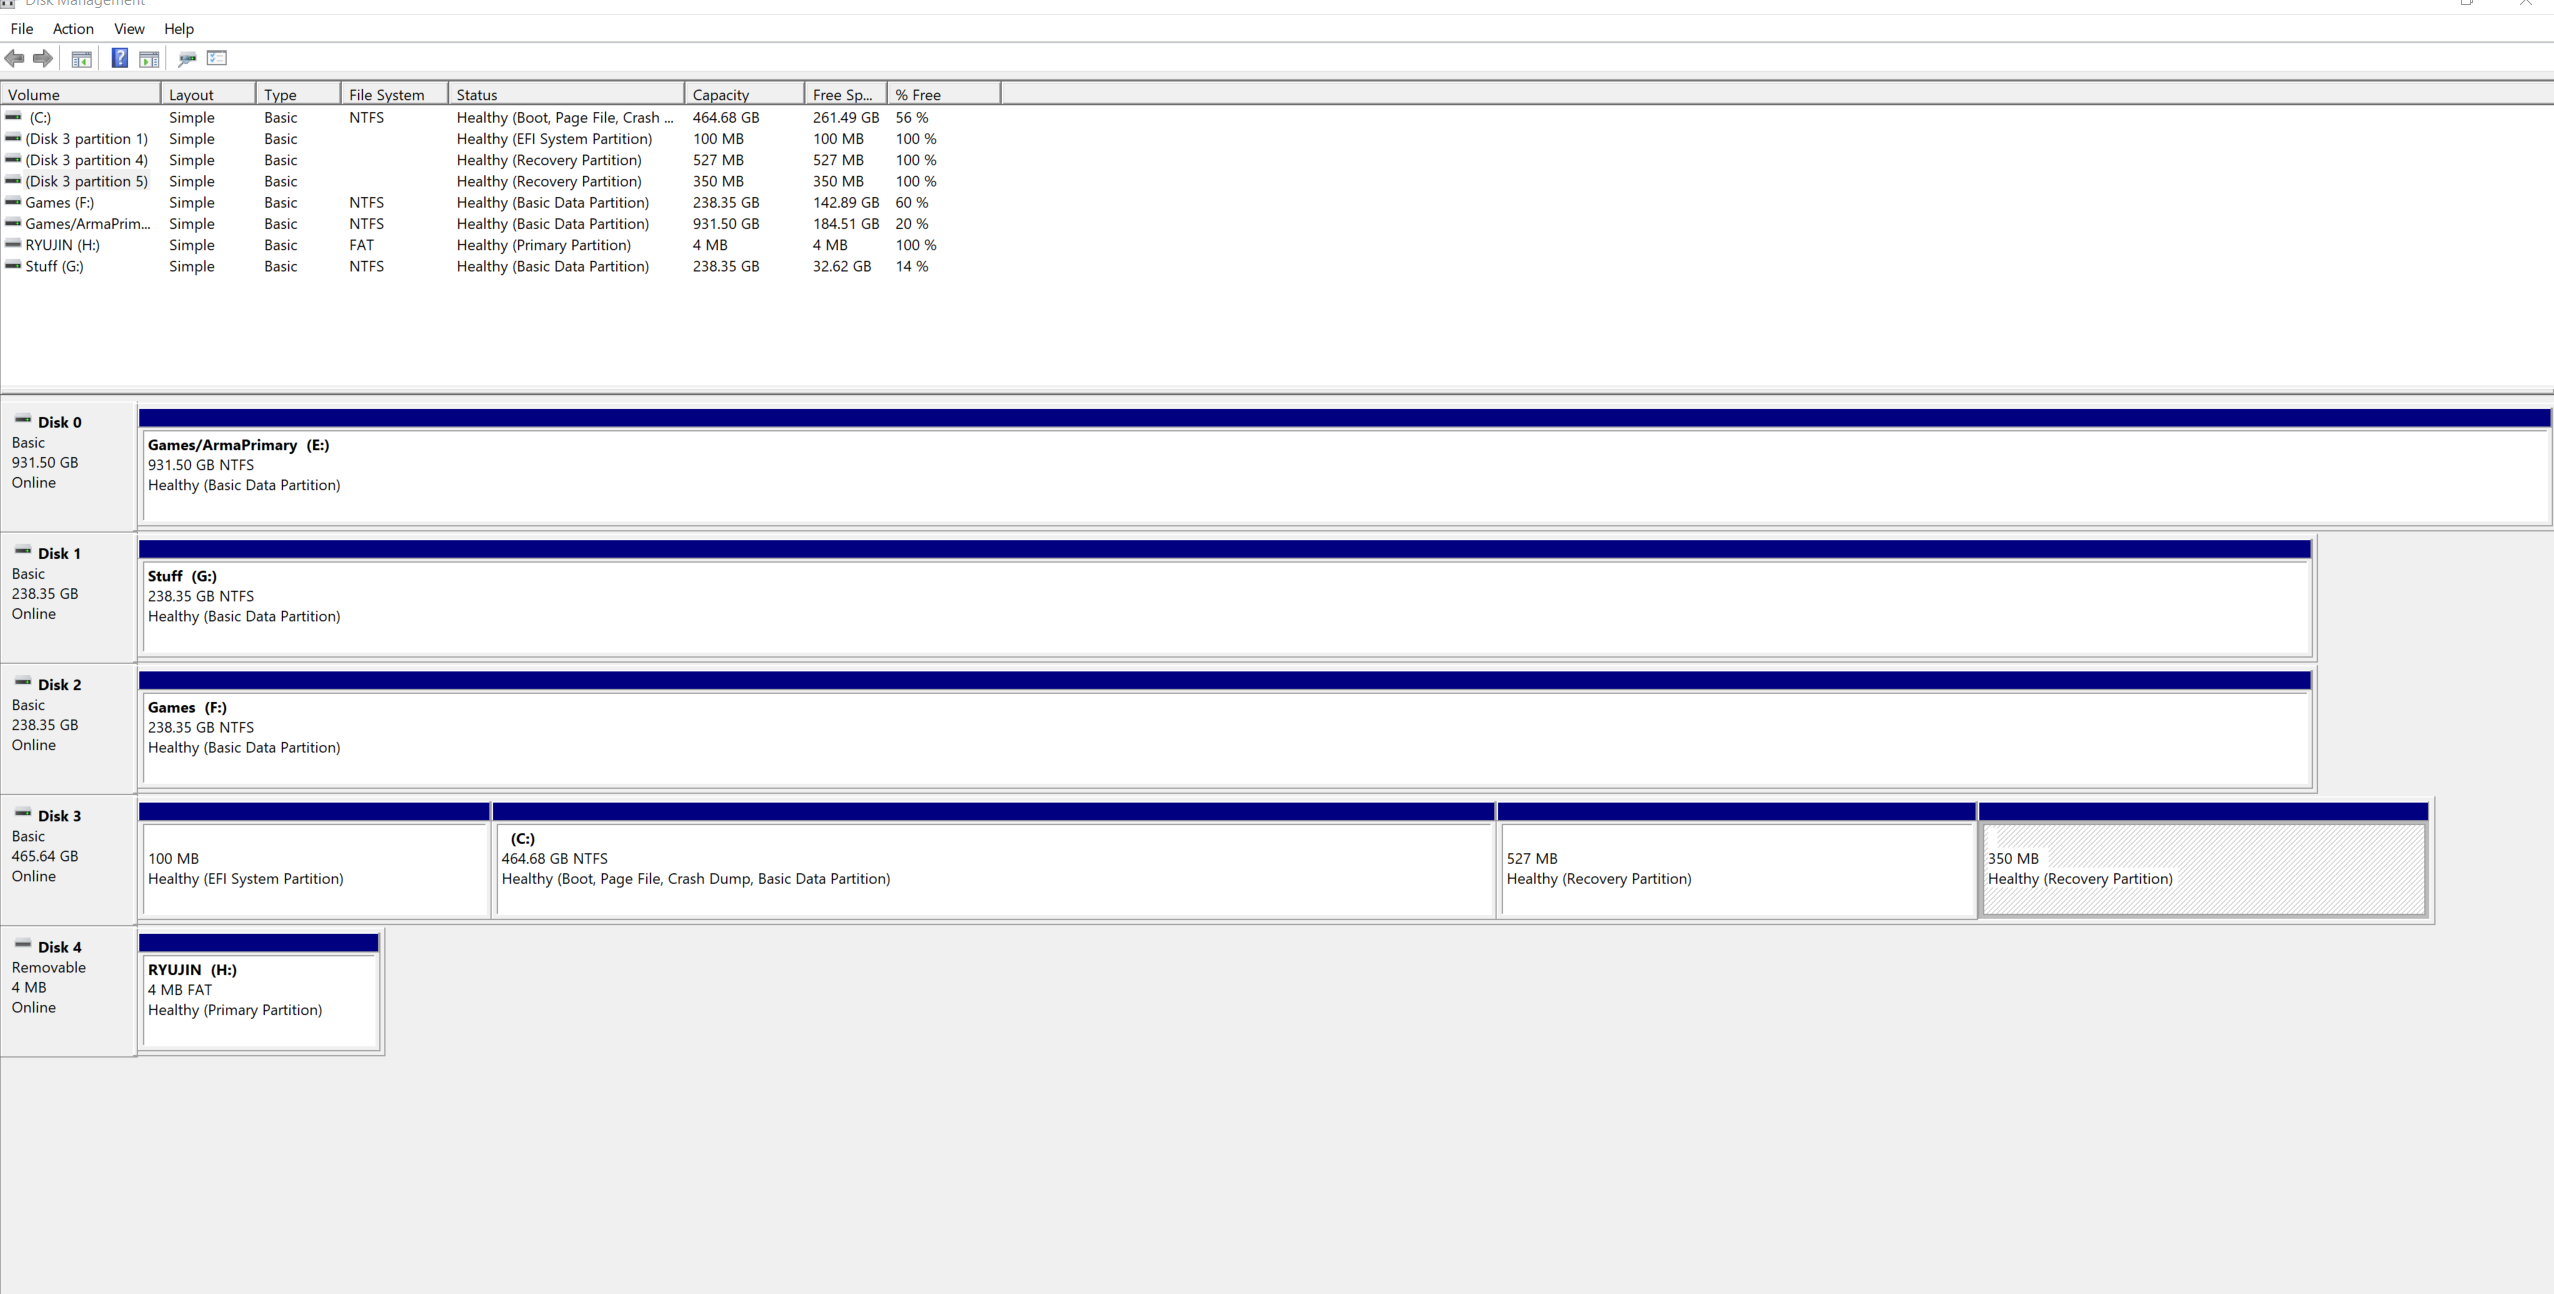Click the Disk 0 label panel
The image size is (2554, 1294).
(68, 465)
